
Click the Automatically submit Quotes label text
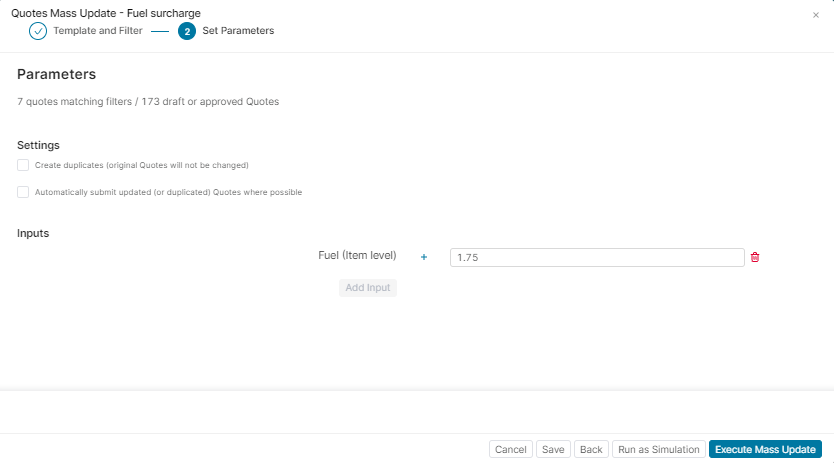click(168, 192)
